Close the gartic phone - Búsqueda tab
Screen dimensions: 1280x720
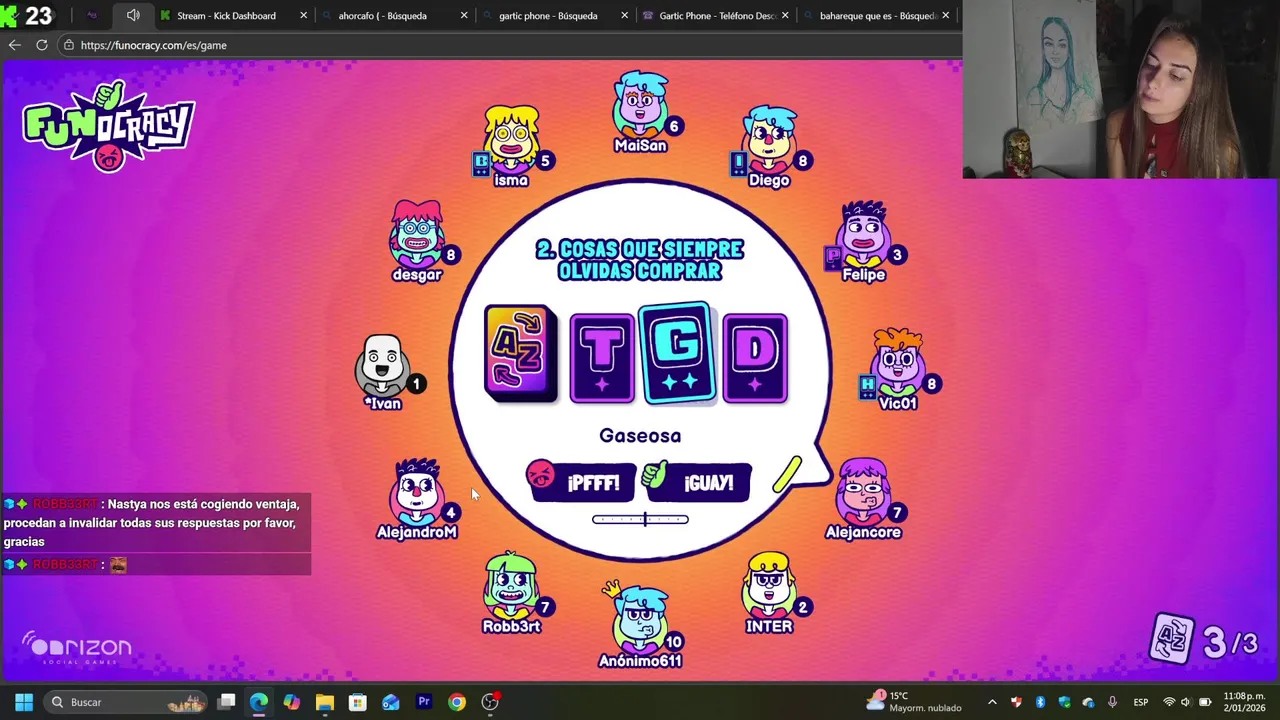(625, 15)
